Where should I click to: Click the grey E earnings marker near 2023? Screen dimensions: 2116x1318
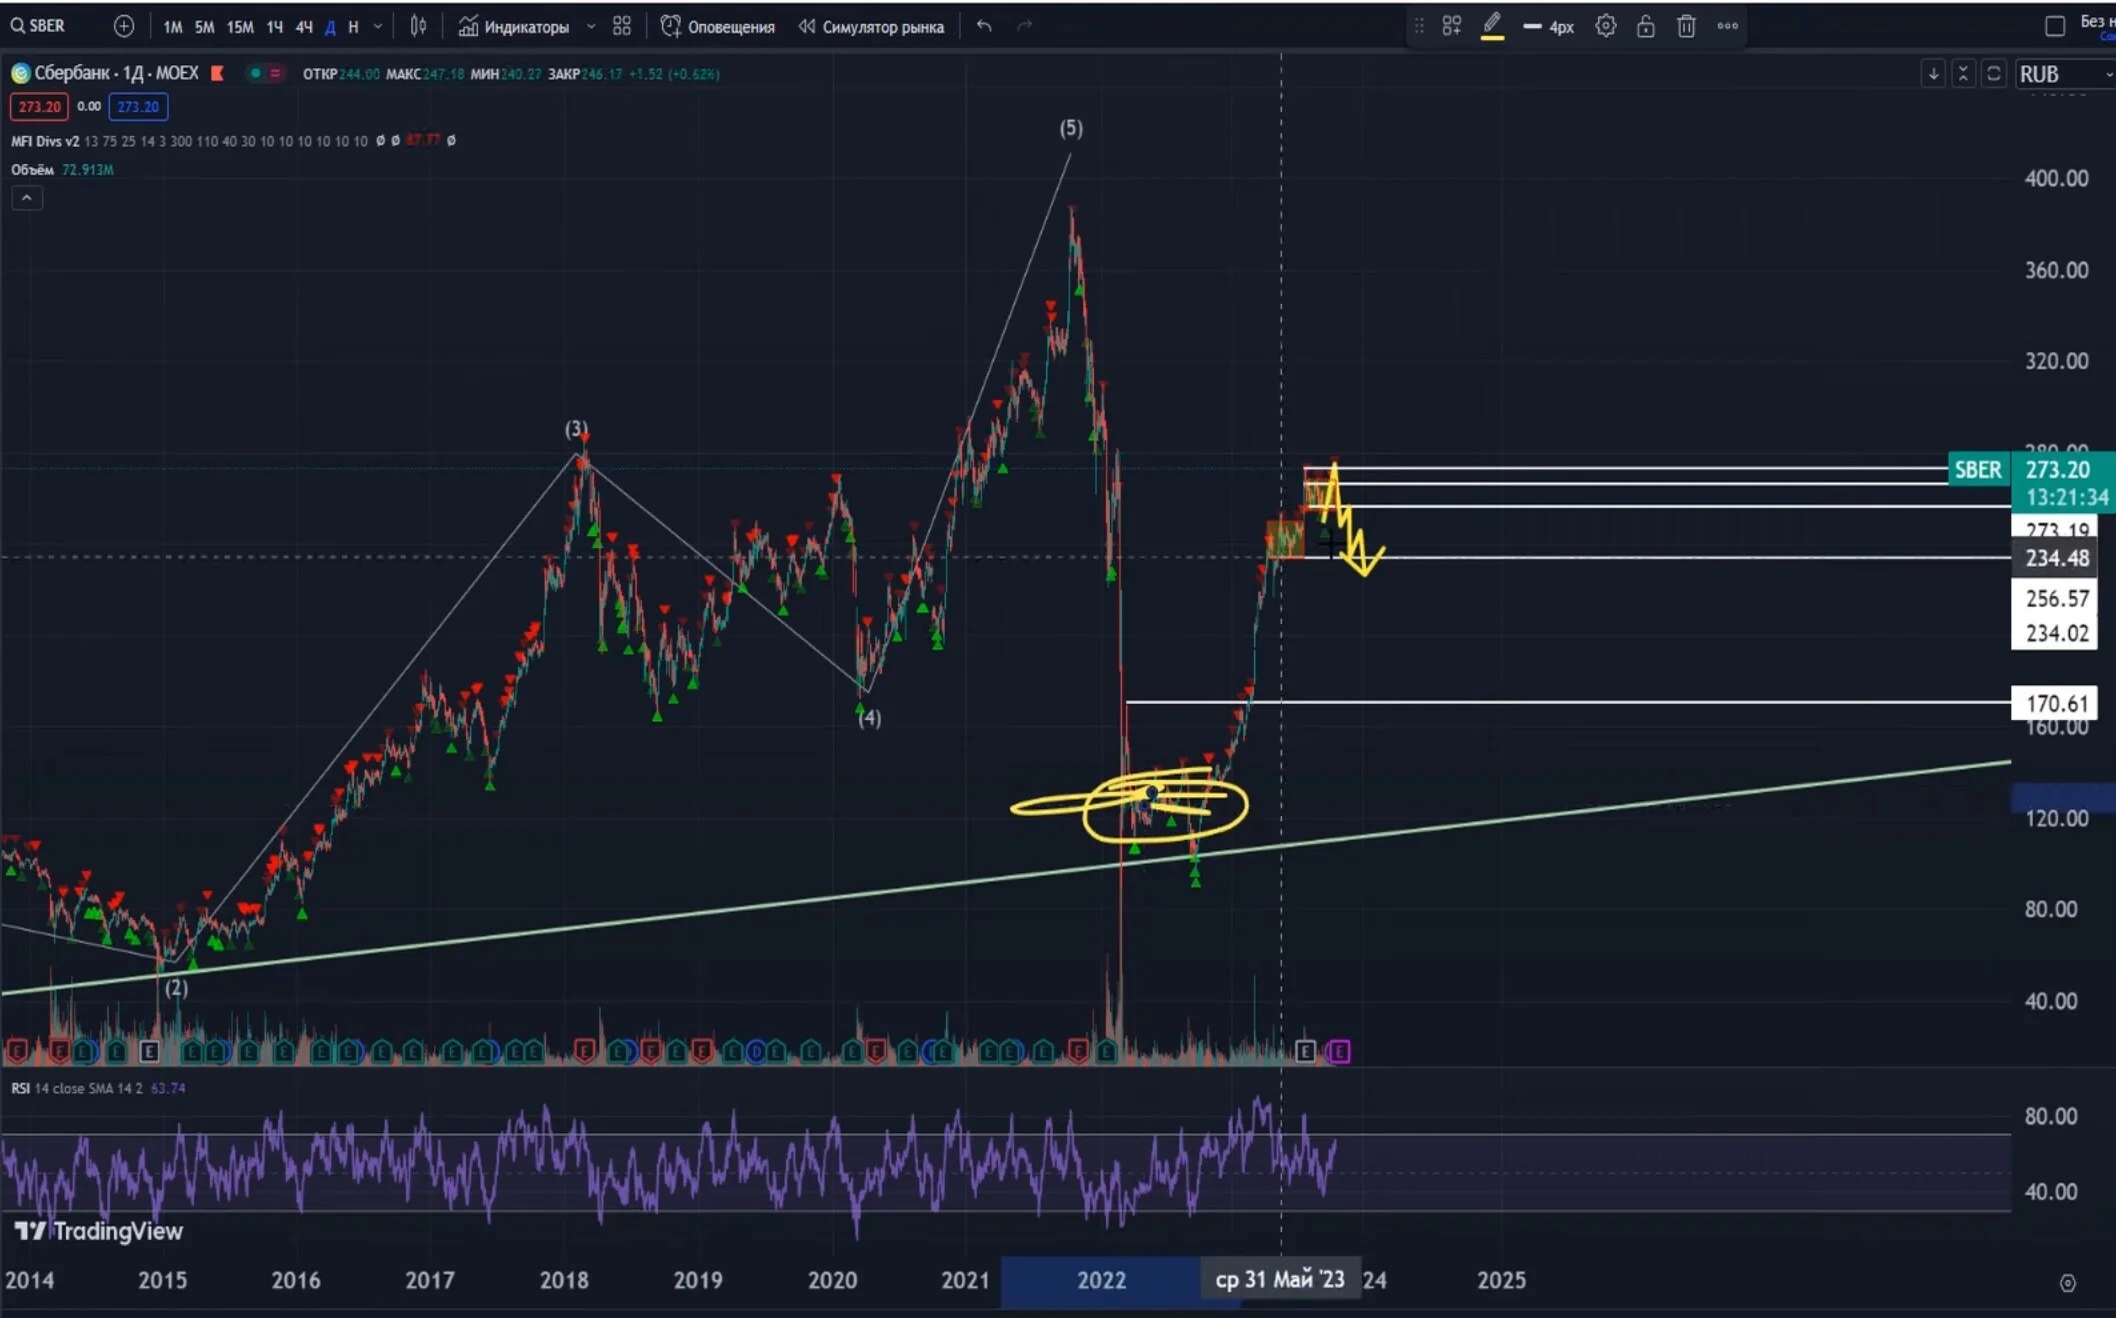pyautogui.click(x=1305, y=1051)
